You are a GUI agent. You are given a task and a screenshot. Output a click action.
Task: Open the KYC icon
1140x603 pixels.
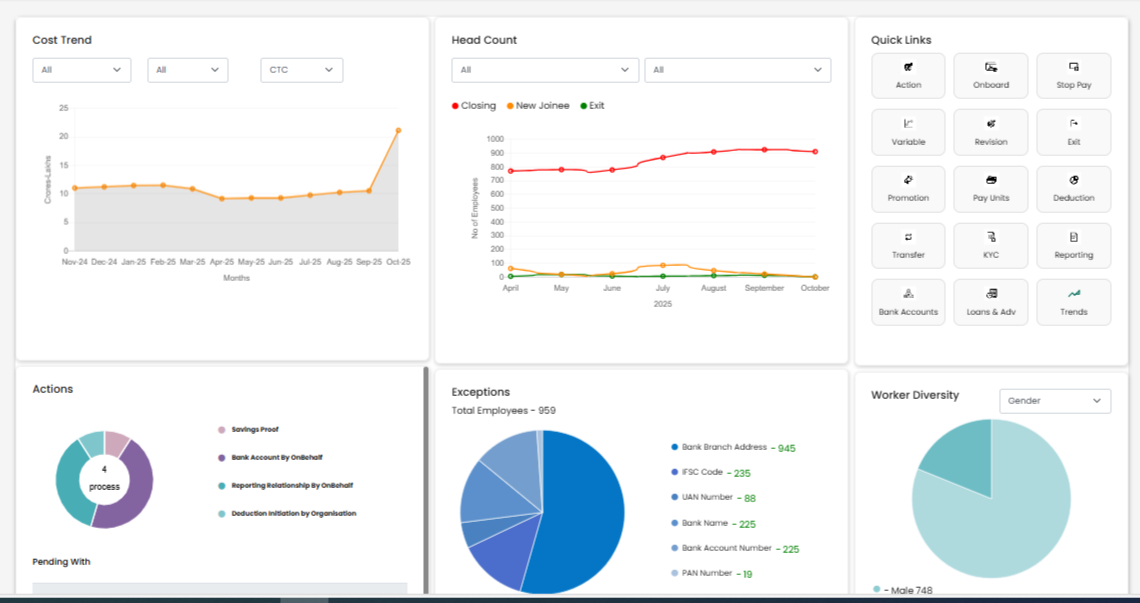[991, 246]
